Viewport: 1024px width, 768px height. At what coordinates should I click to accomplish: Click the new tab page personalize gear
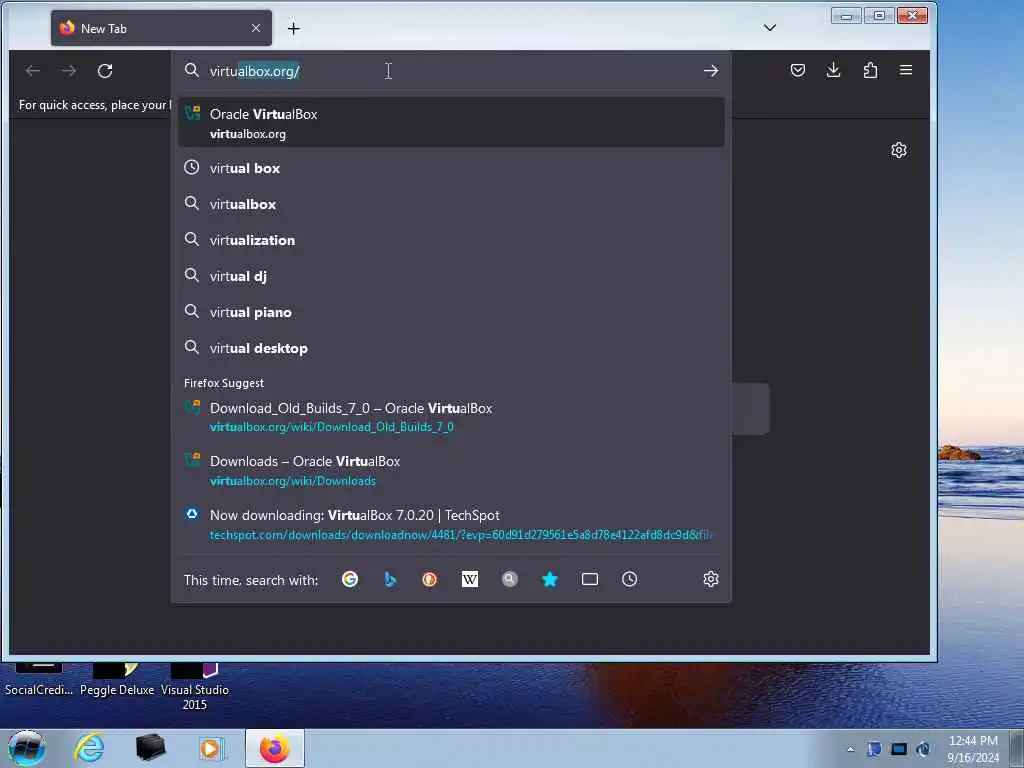pyautogui.click(x=899, y=150)
